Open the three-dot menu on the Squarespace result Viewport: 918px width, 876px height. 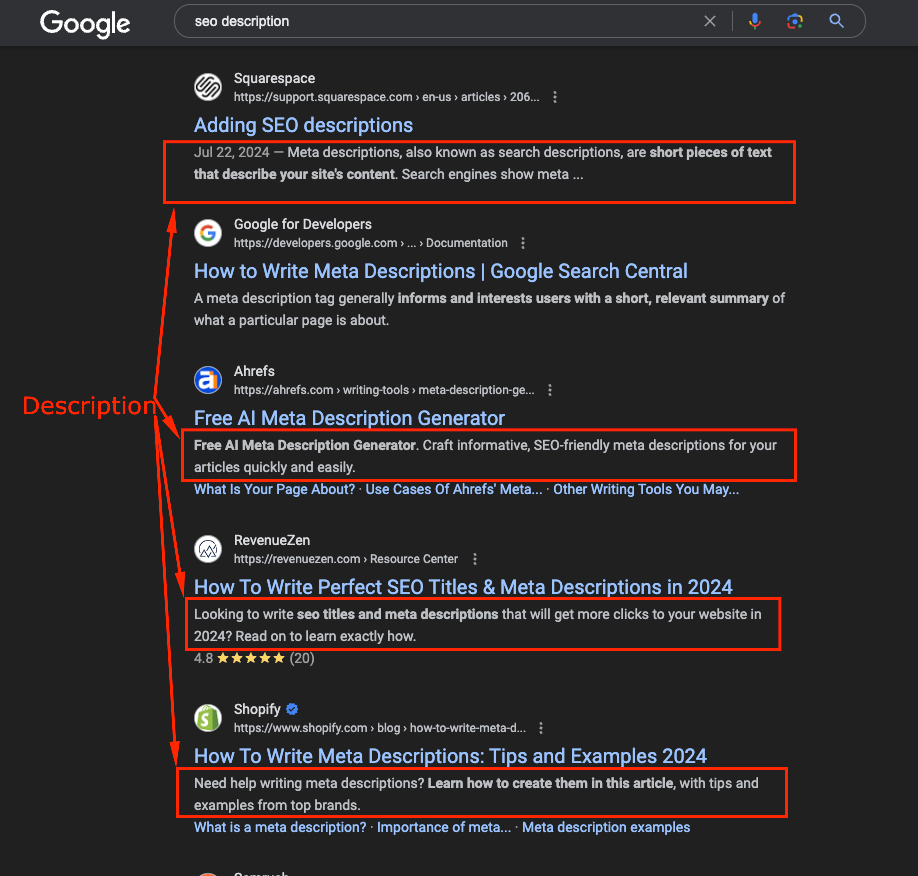point(555,96)
